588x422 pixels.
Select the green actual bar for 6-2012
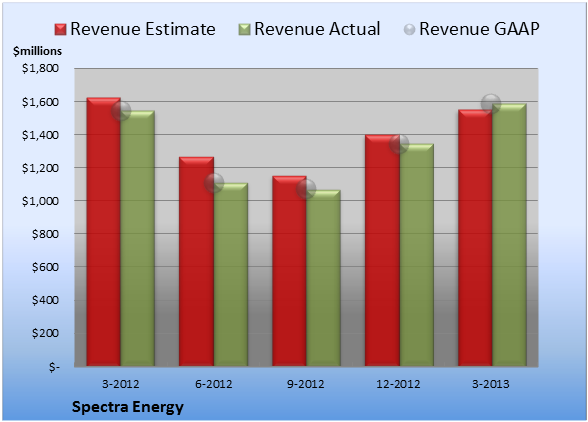pyautogui.click(x=231, y=275)
